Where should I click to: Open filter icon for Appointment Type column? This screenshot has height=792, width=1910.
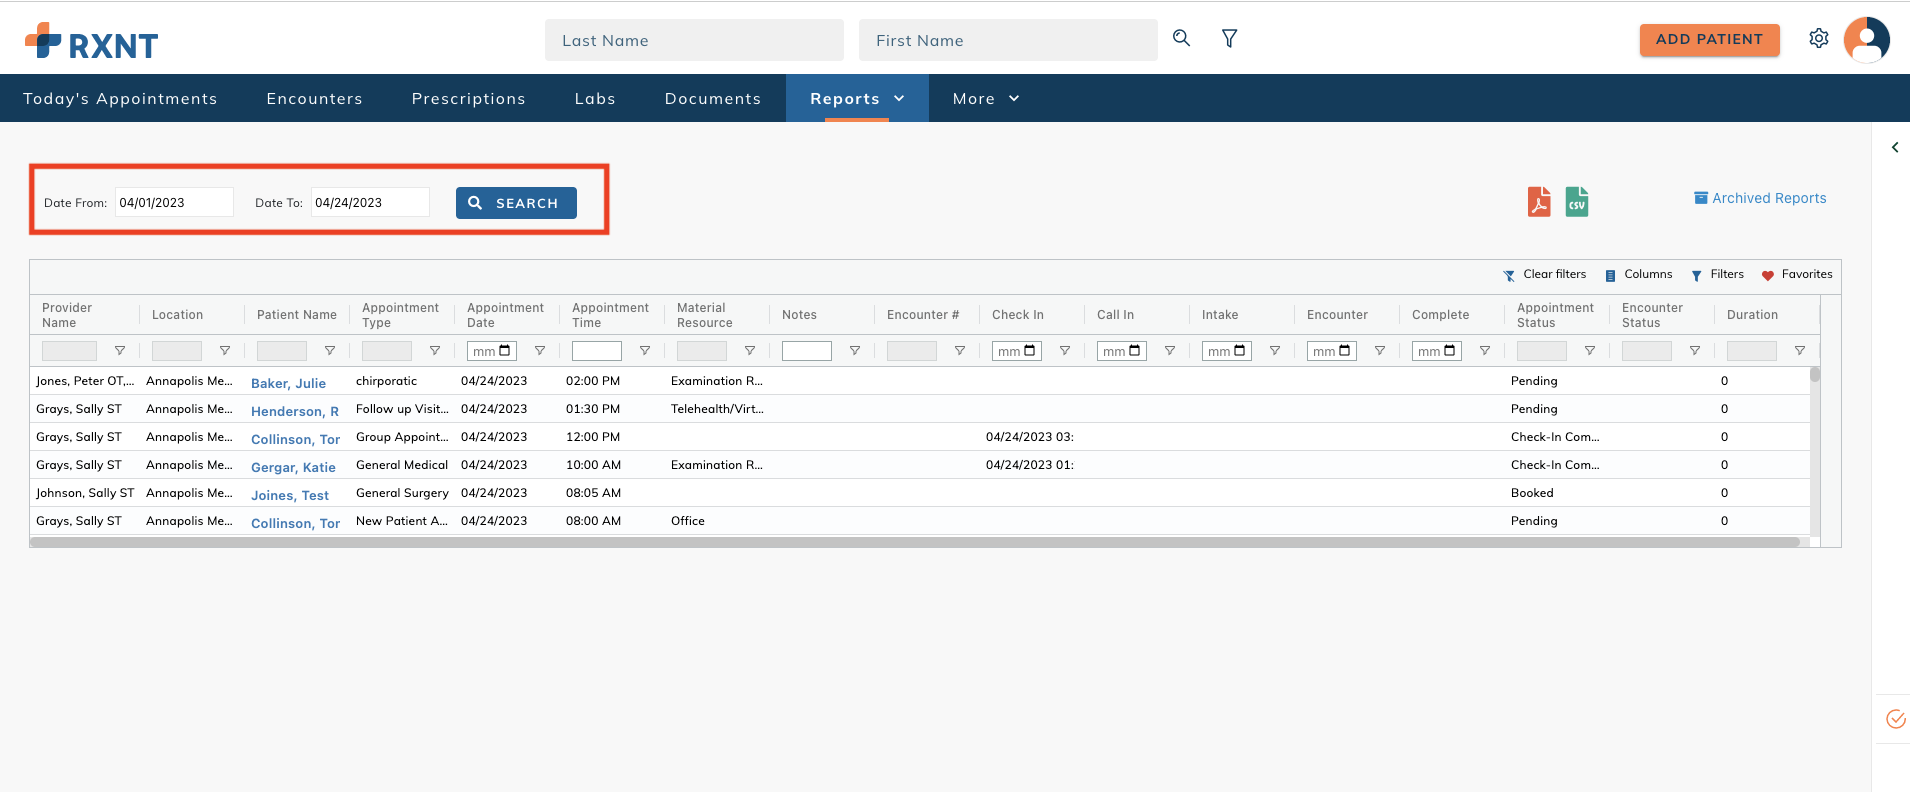click(x=435, y=351)
